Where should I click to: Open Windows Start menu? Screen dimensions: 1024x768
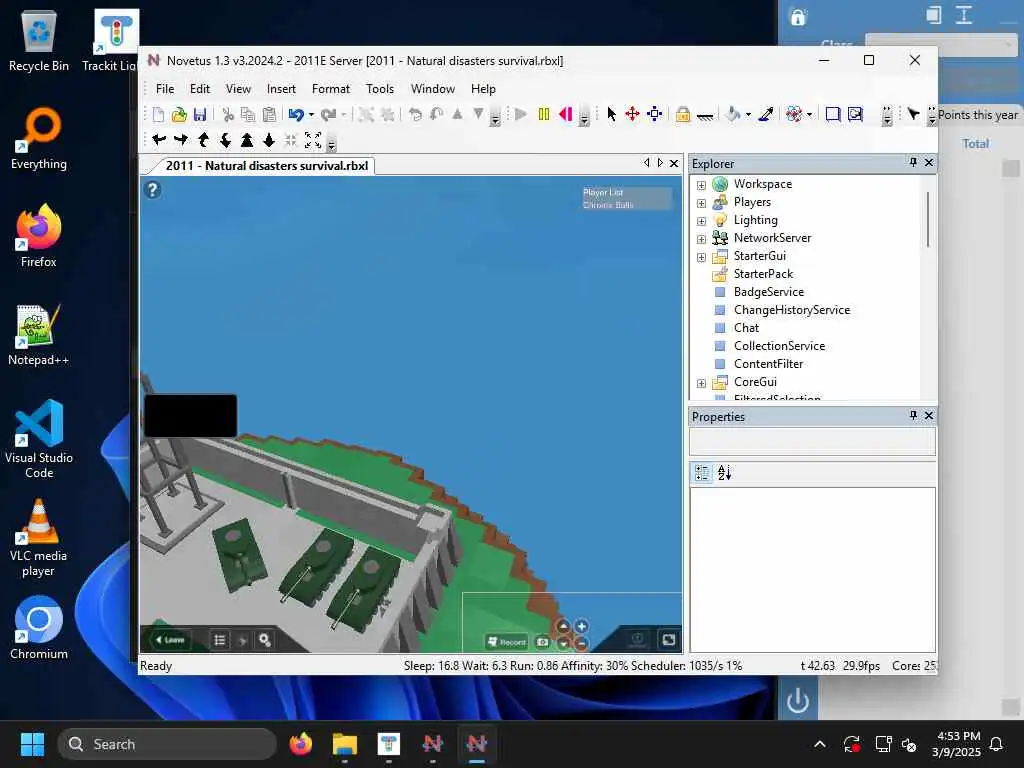[32, 744]
